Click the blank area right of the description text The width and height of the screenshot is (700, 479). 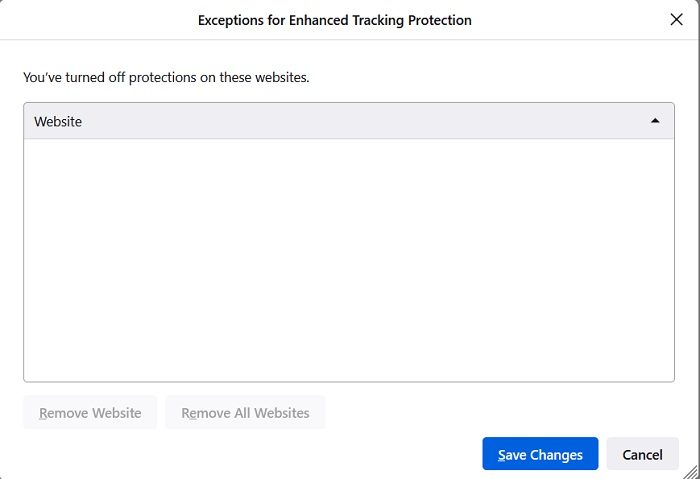[500, 77]
